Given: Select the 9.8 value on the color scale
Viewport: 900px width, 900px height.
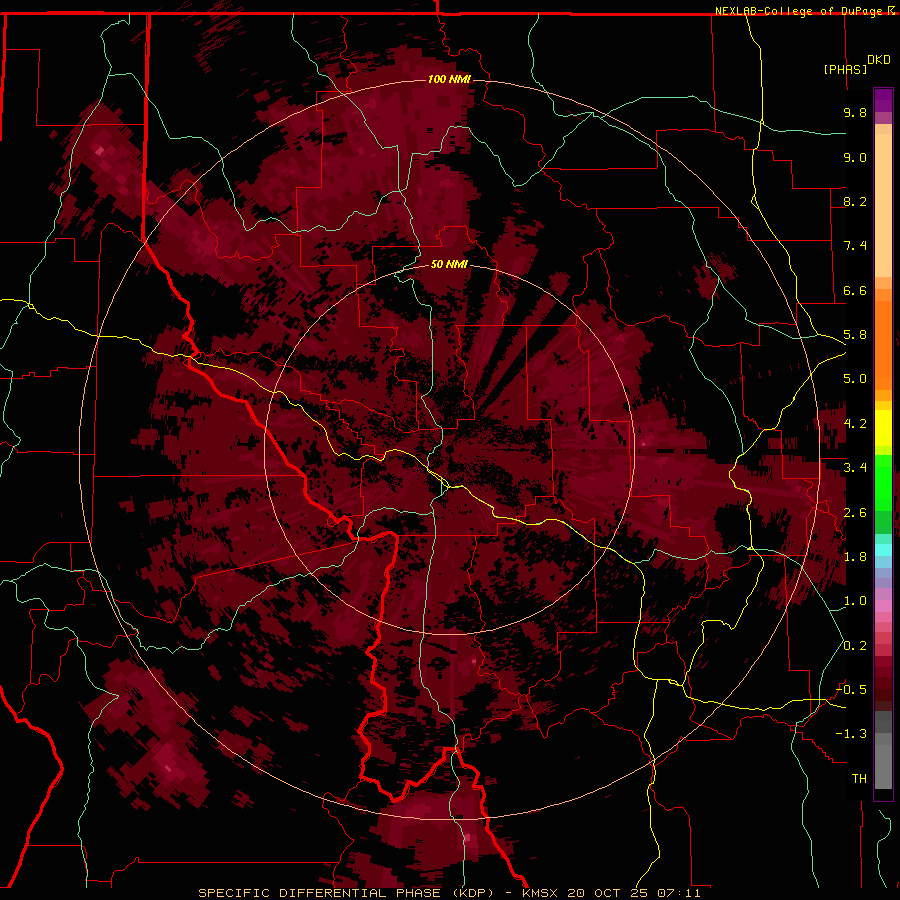Looking at the screenshot, I should (855, 112).
